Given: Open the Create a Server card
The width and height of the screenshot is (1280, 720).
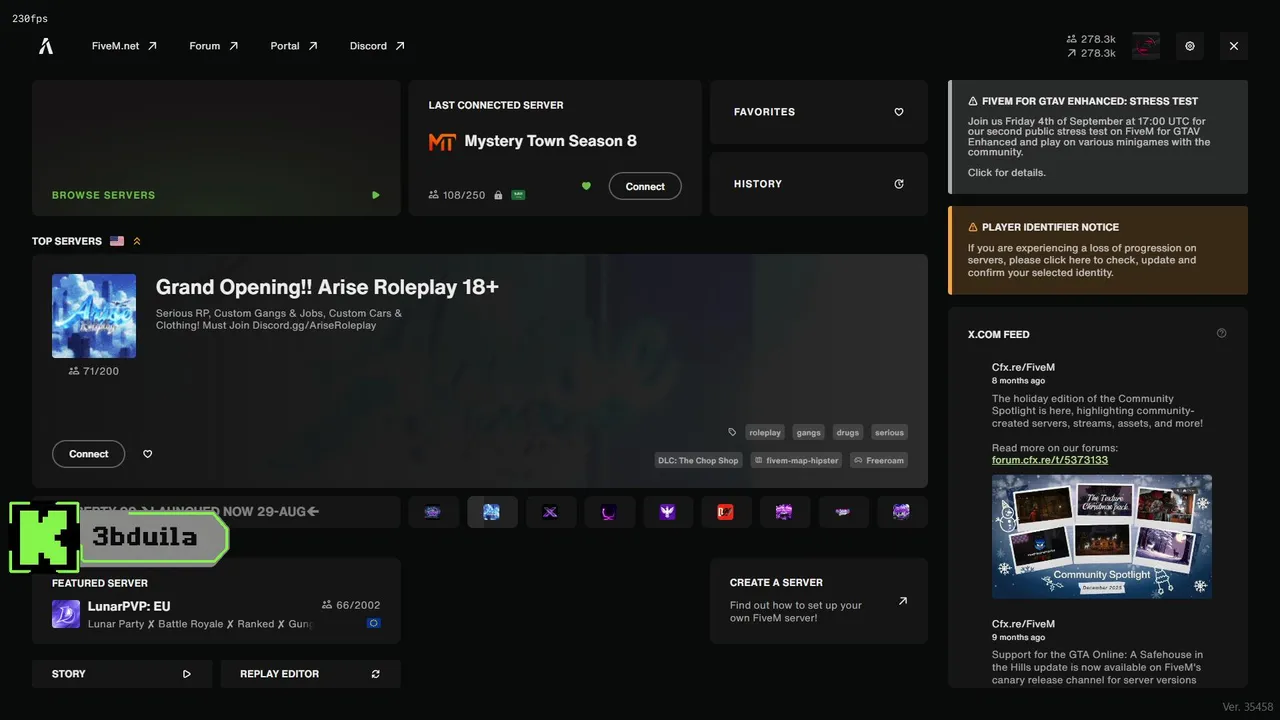Looking at the screenshot, I should [x=819, y=601].
